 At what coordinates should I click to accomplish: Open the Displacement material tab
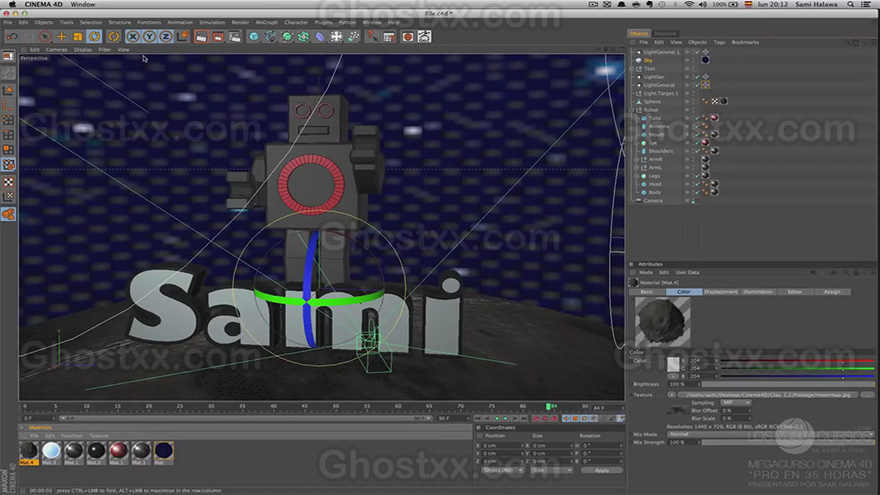721,292
